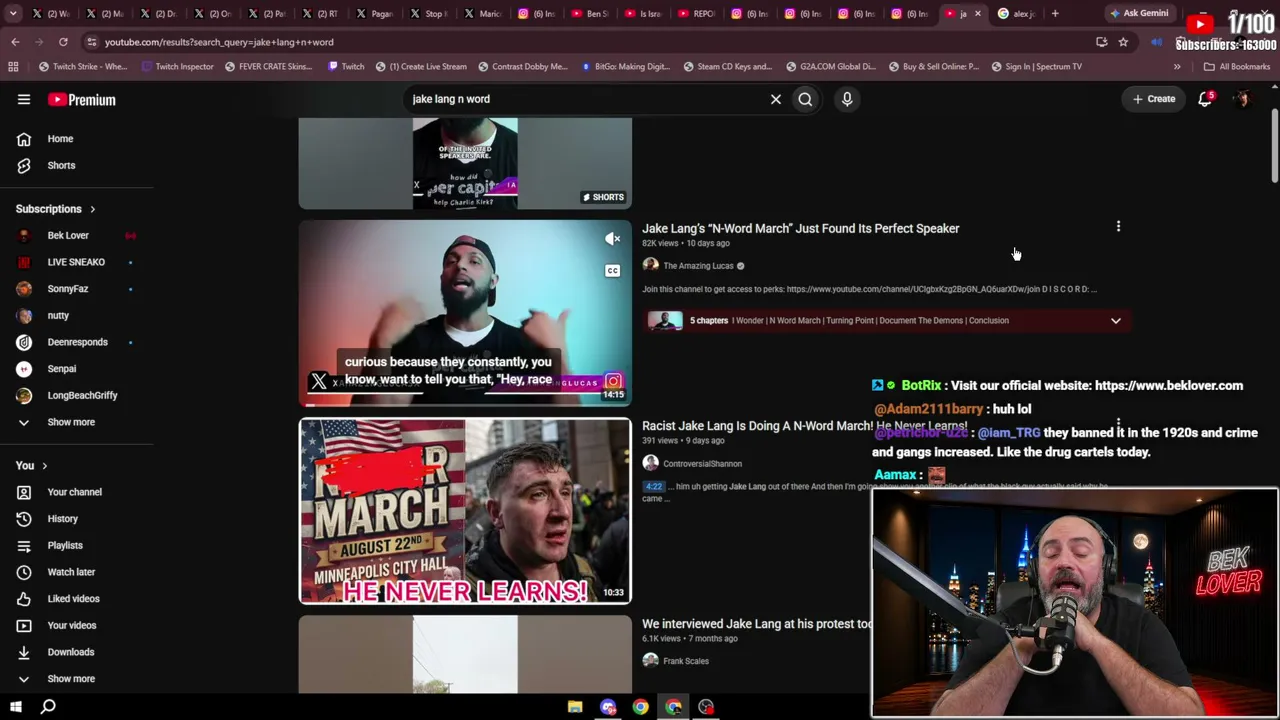The width and height of the screenshot is (1280, 720).
Task: Open the Home sidebar icon
Action: [x=24, y=139]
